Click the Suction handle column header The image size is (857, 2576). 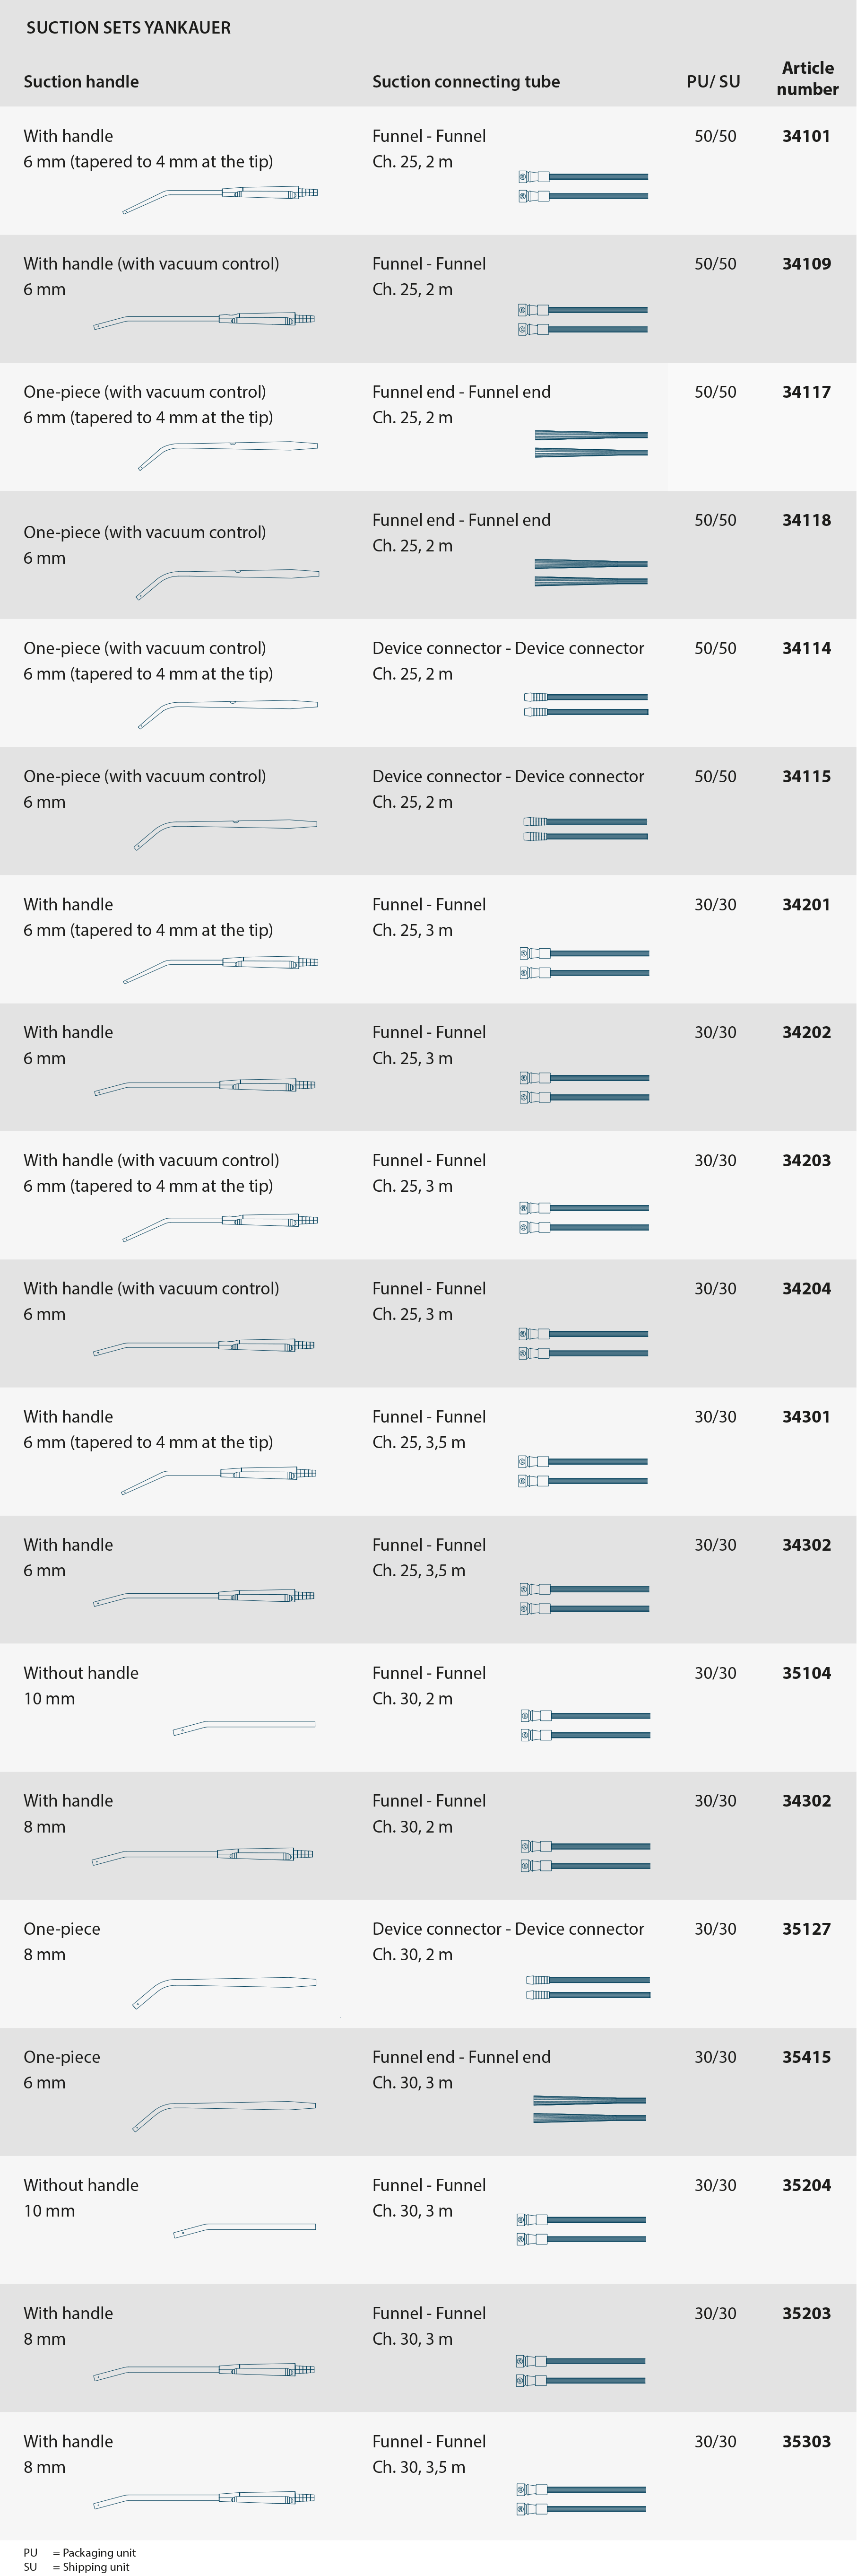(81, 82)
